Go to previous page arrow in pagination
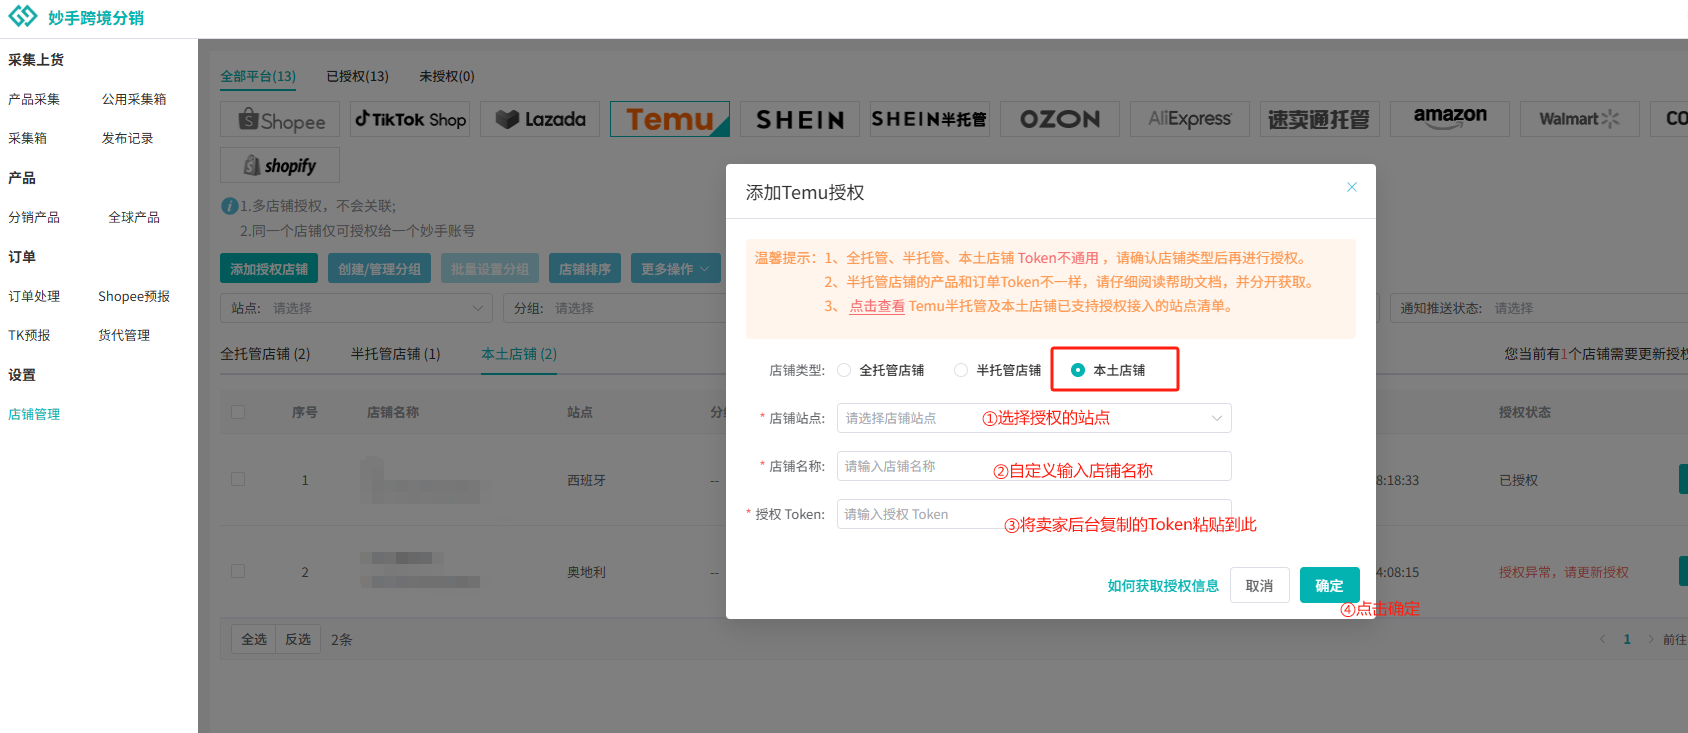1688x733 pixels. click(x=1602, y=639)
